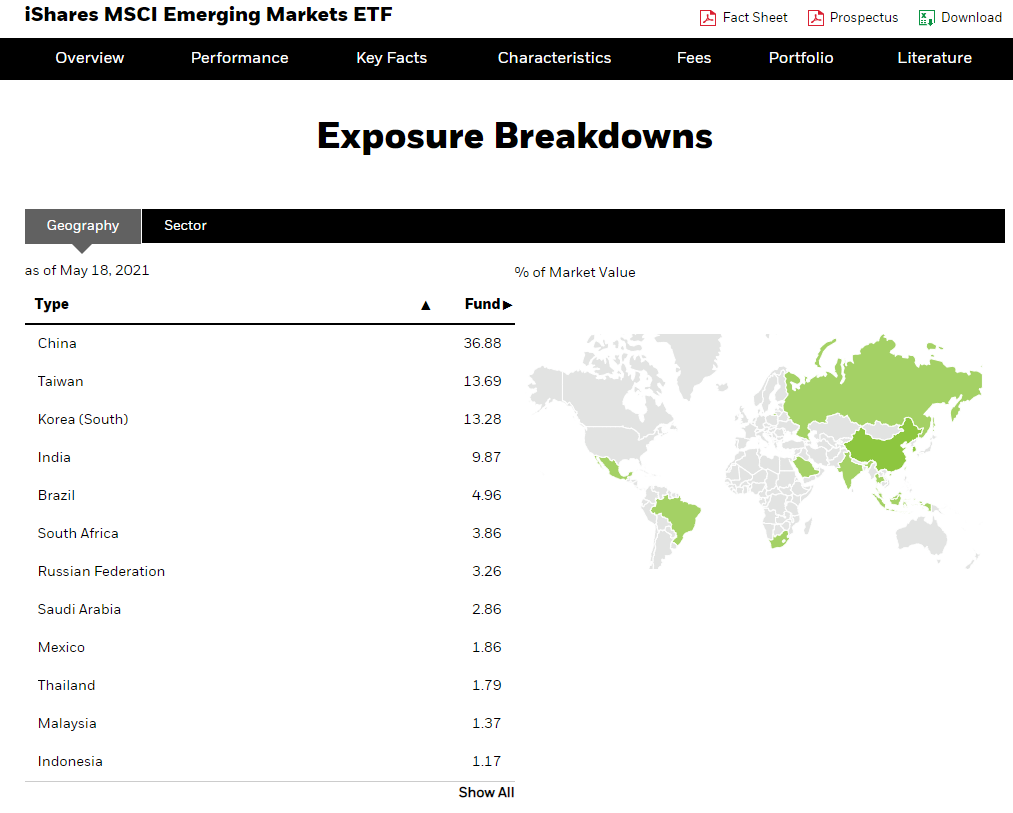Select the Taiwan row
Image resolution: width=1013 pixels, height=813 pixels.
tap(269, 381)
